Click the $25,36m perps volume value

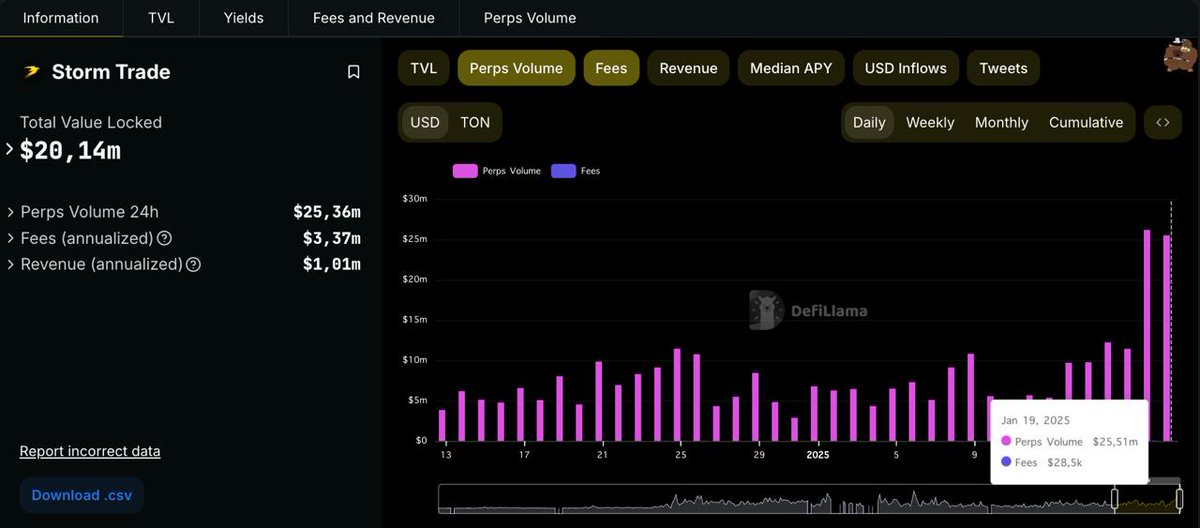327,212
